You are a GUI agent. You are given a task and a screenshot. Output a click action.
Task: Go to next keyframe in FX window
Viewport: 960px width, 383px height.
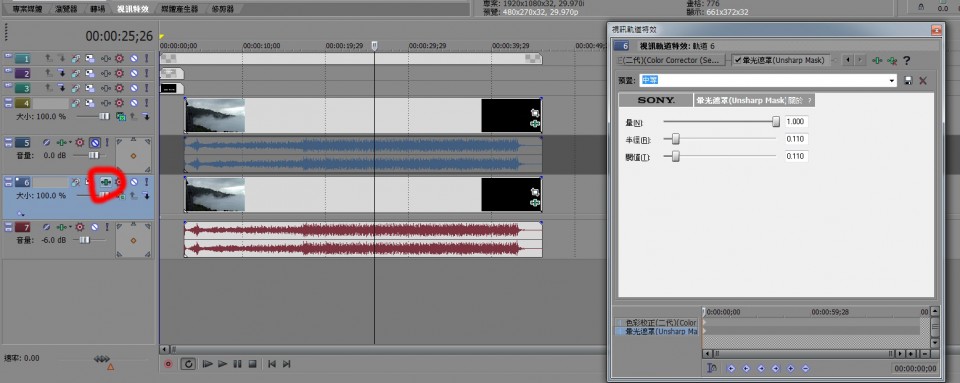click(761, 368)
